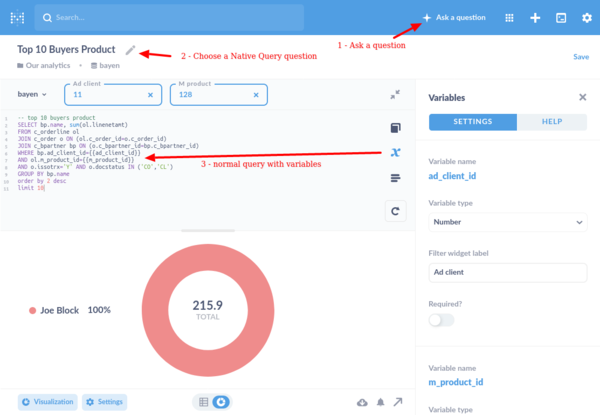Collapse the query editor with contract icon
Screen dimensions: 600x415
click(x=395, y=95)
